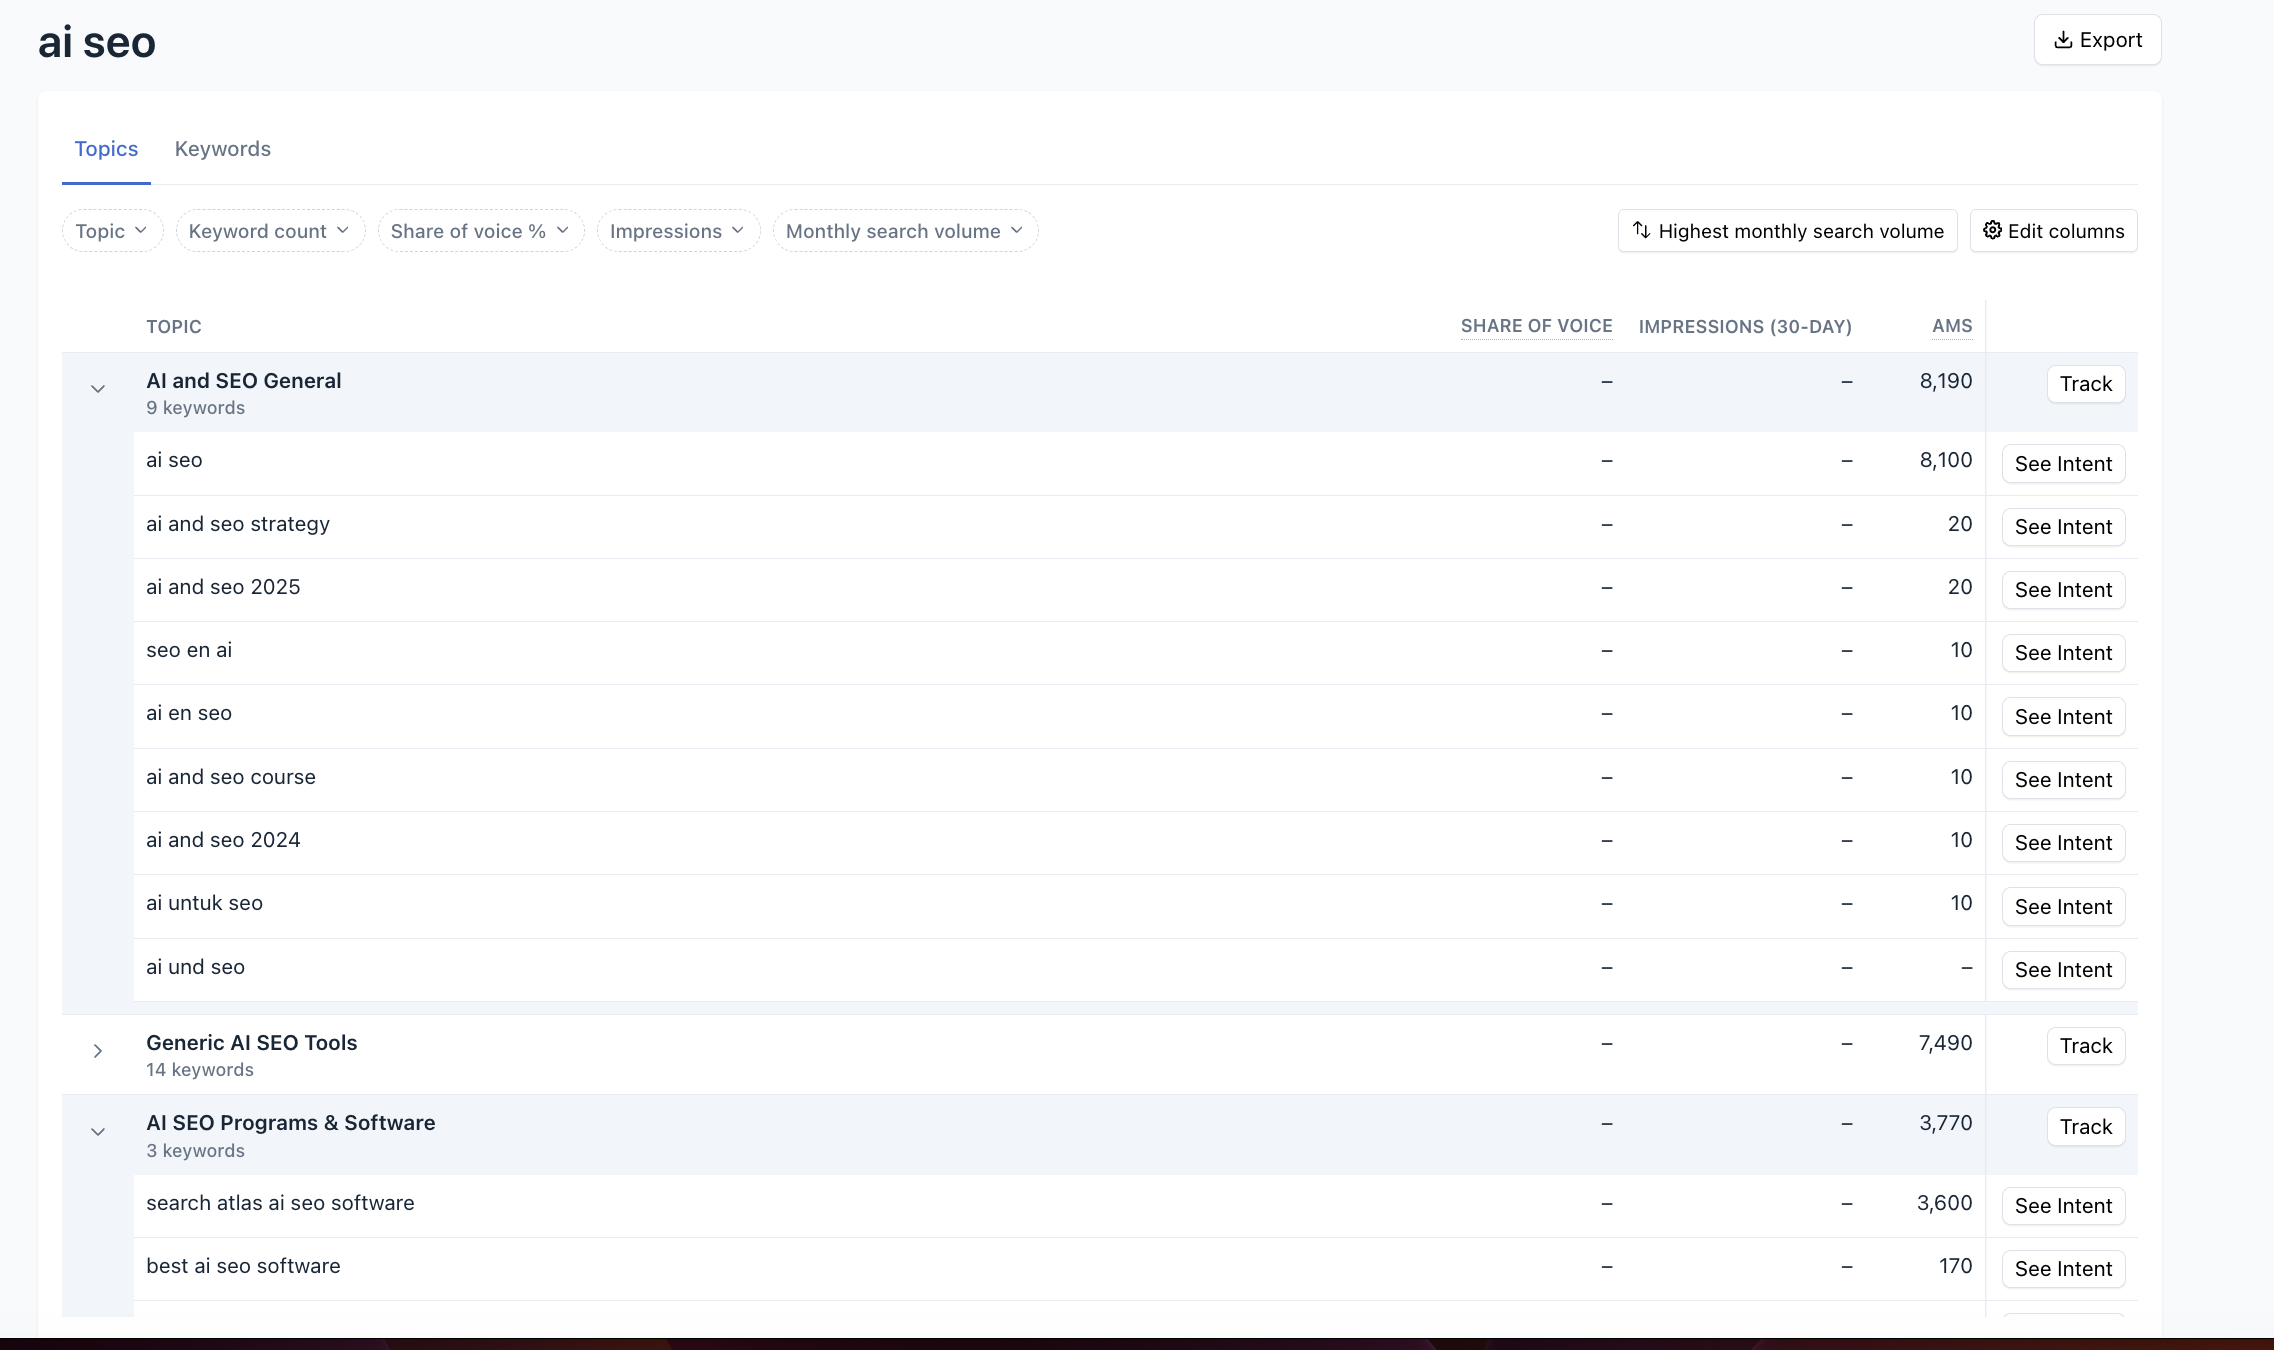Image resolution: width=2274 pixels, height=1350 pixels.
Task: Select the Topics tab
Action: coord(106,149)
